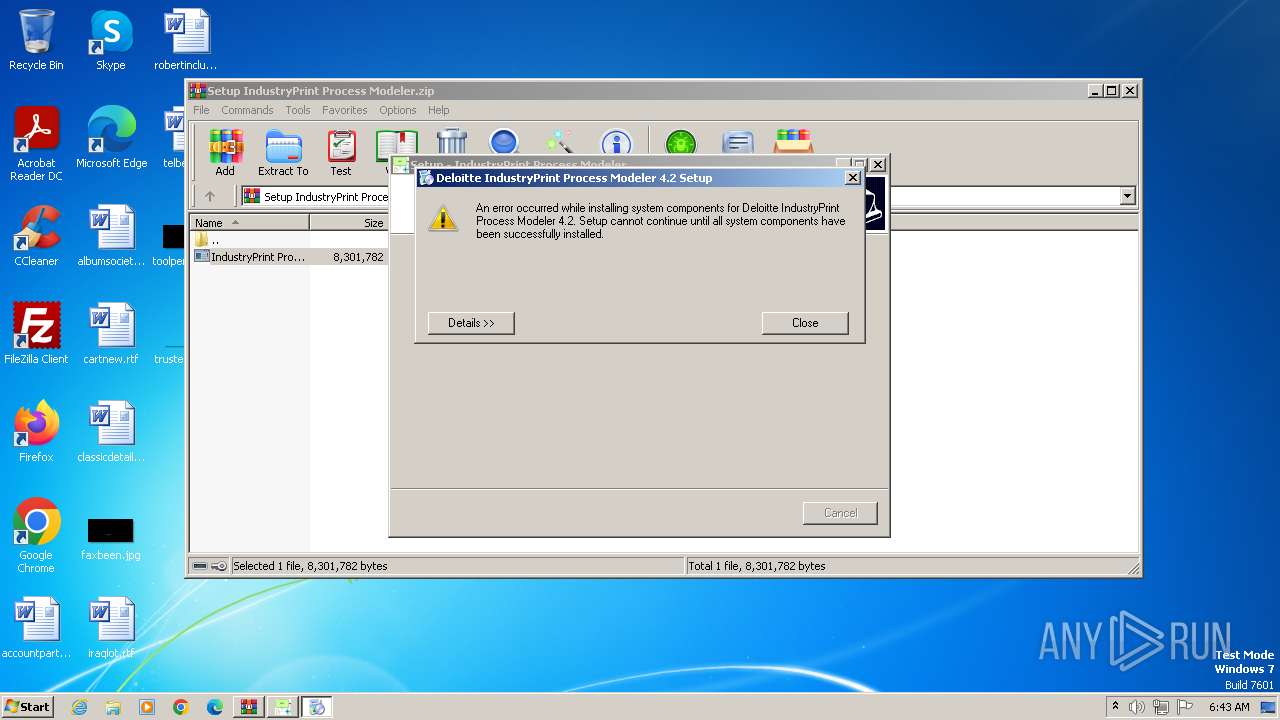Click the SFX books-in-box toolbar icon

(x=793, y=142)
